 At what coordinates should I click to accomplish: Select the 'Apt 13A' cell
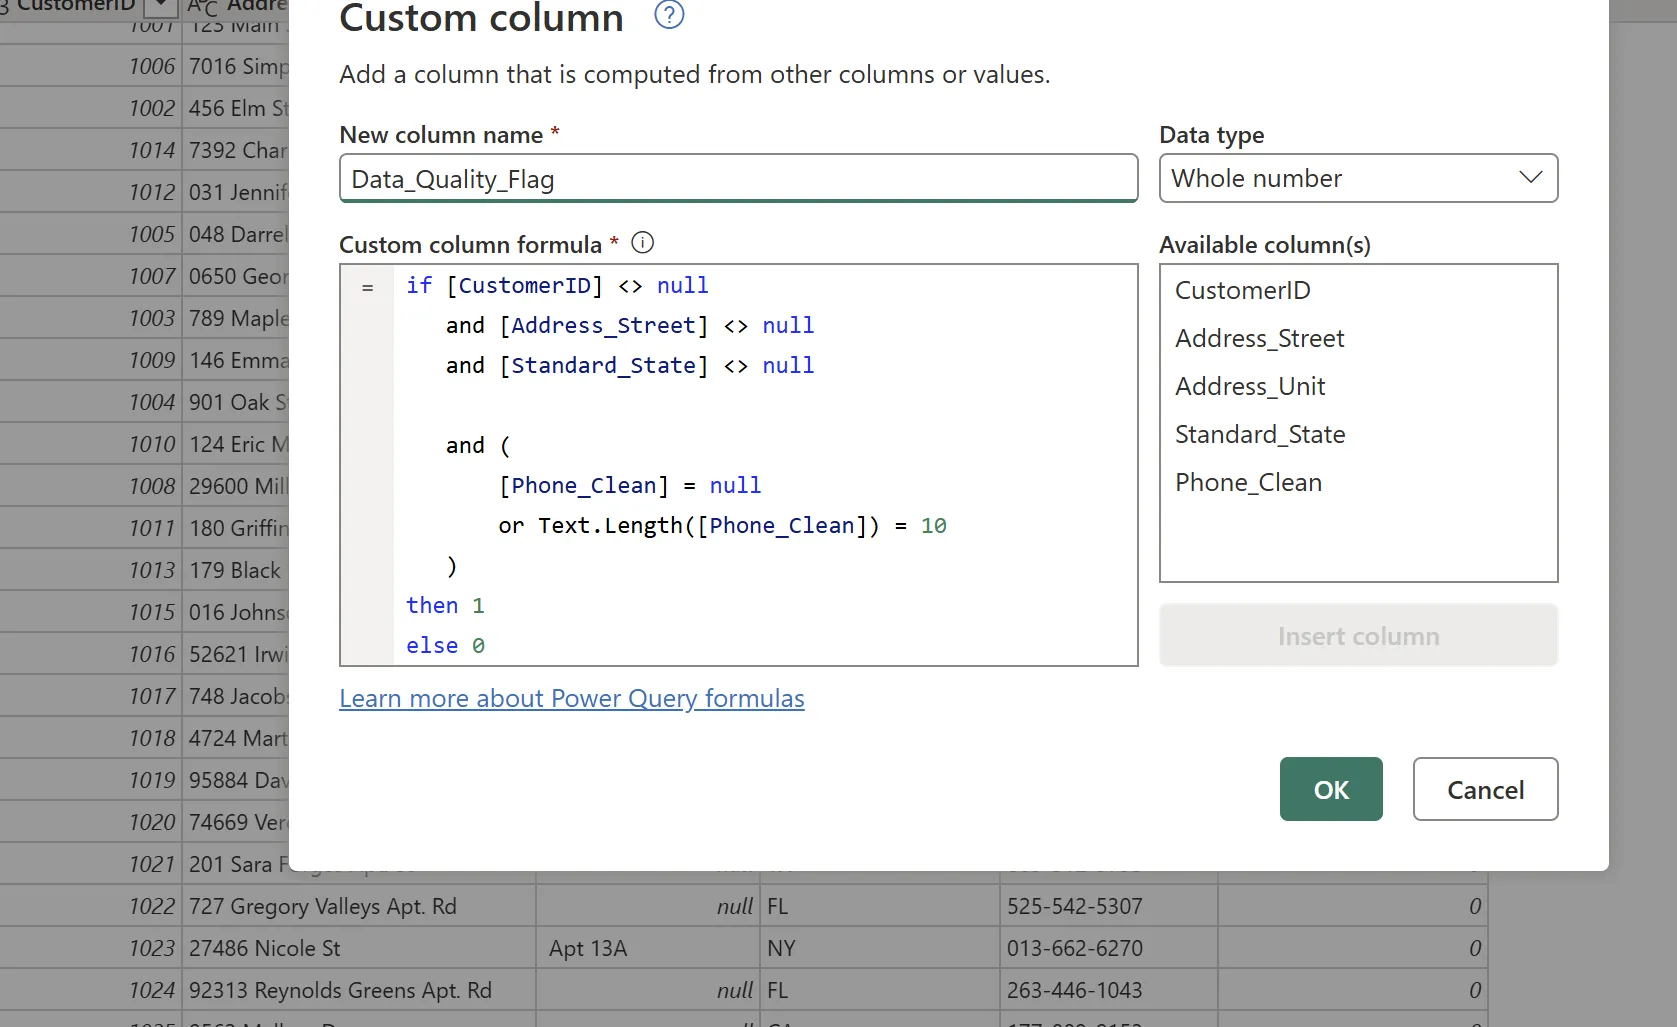648,948
